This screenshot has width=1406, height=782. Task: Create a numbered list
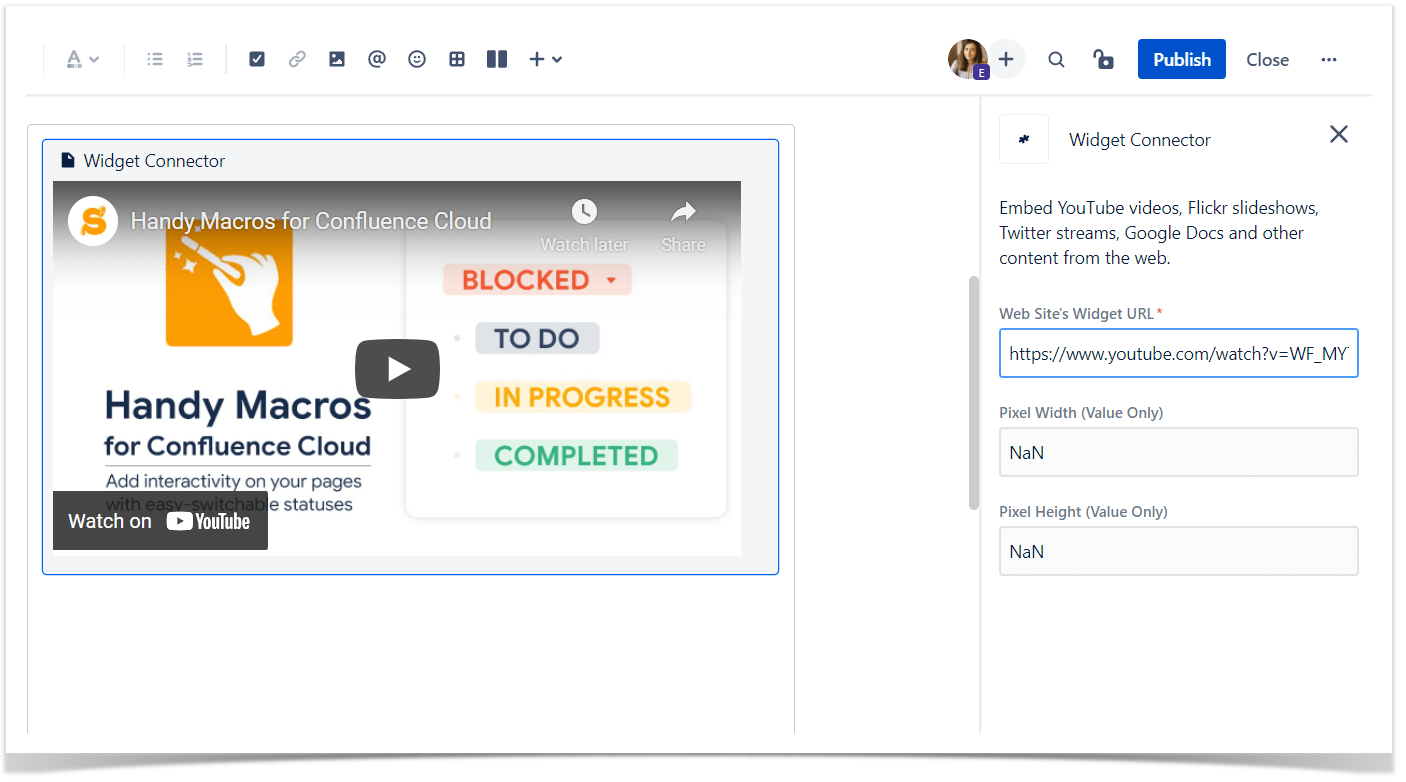tap(195, 59)
